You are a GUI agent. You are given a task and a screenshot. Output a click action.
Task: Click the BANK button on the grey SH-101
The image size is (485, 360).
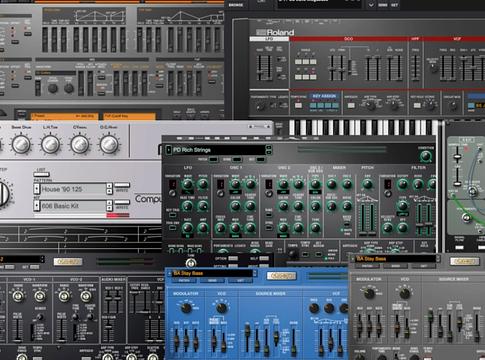point(396,266)
